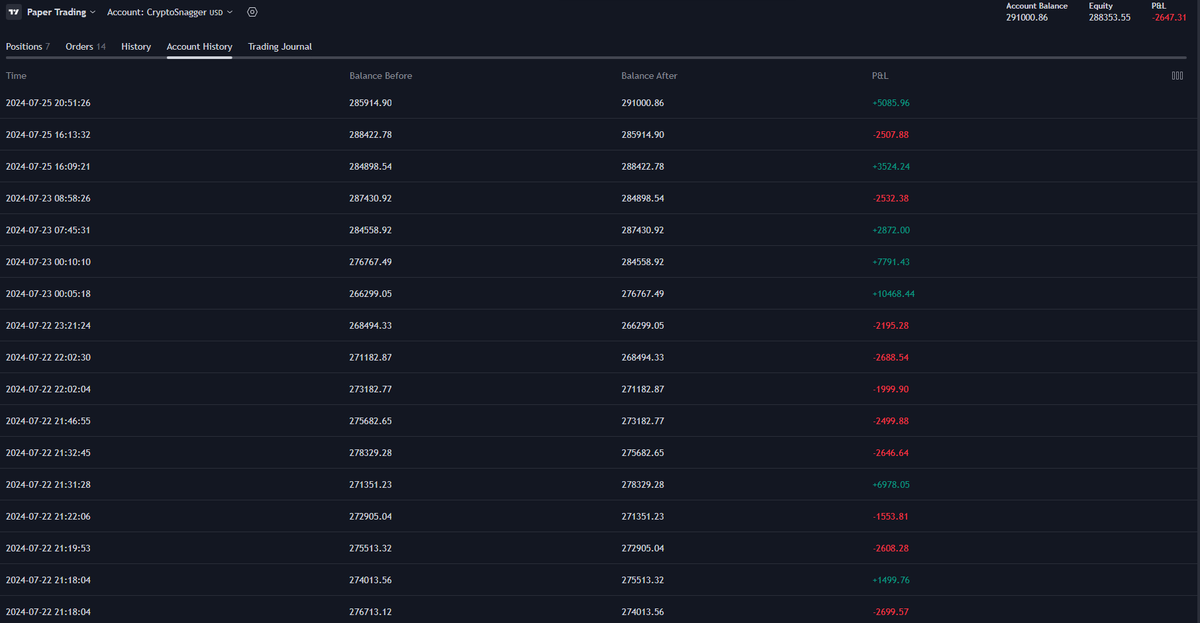
Task: Click the P&L value -2608.28
Action: (x=890, y=548)
